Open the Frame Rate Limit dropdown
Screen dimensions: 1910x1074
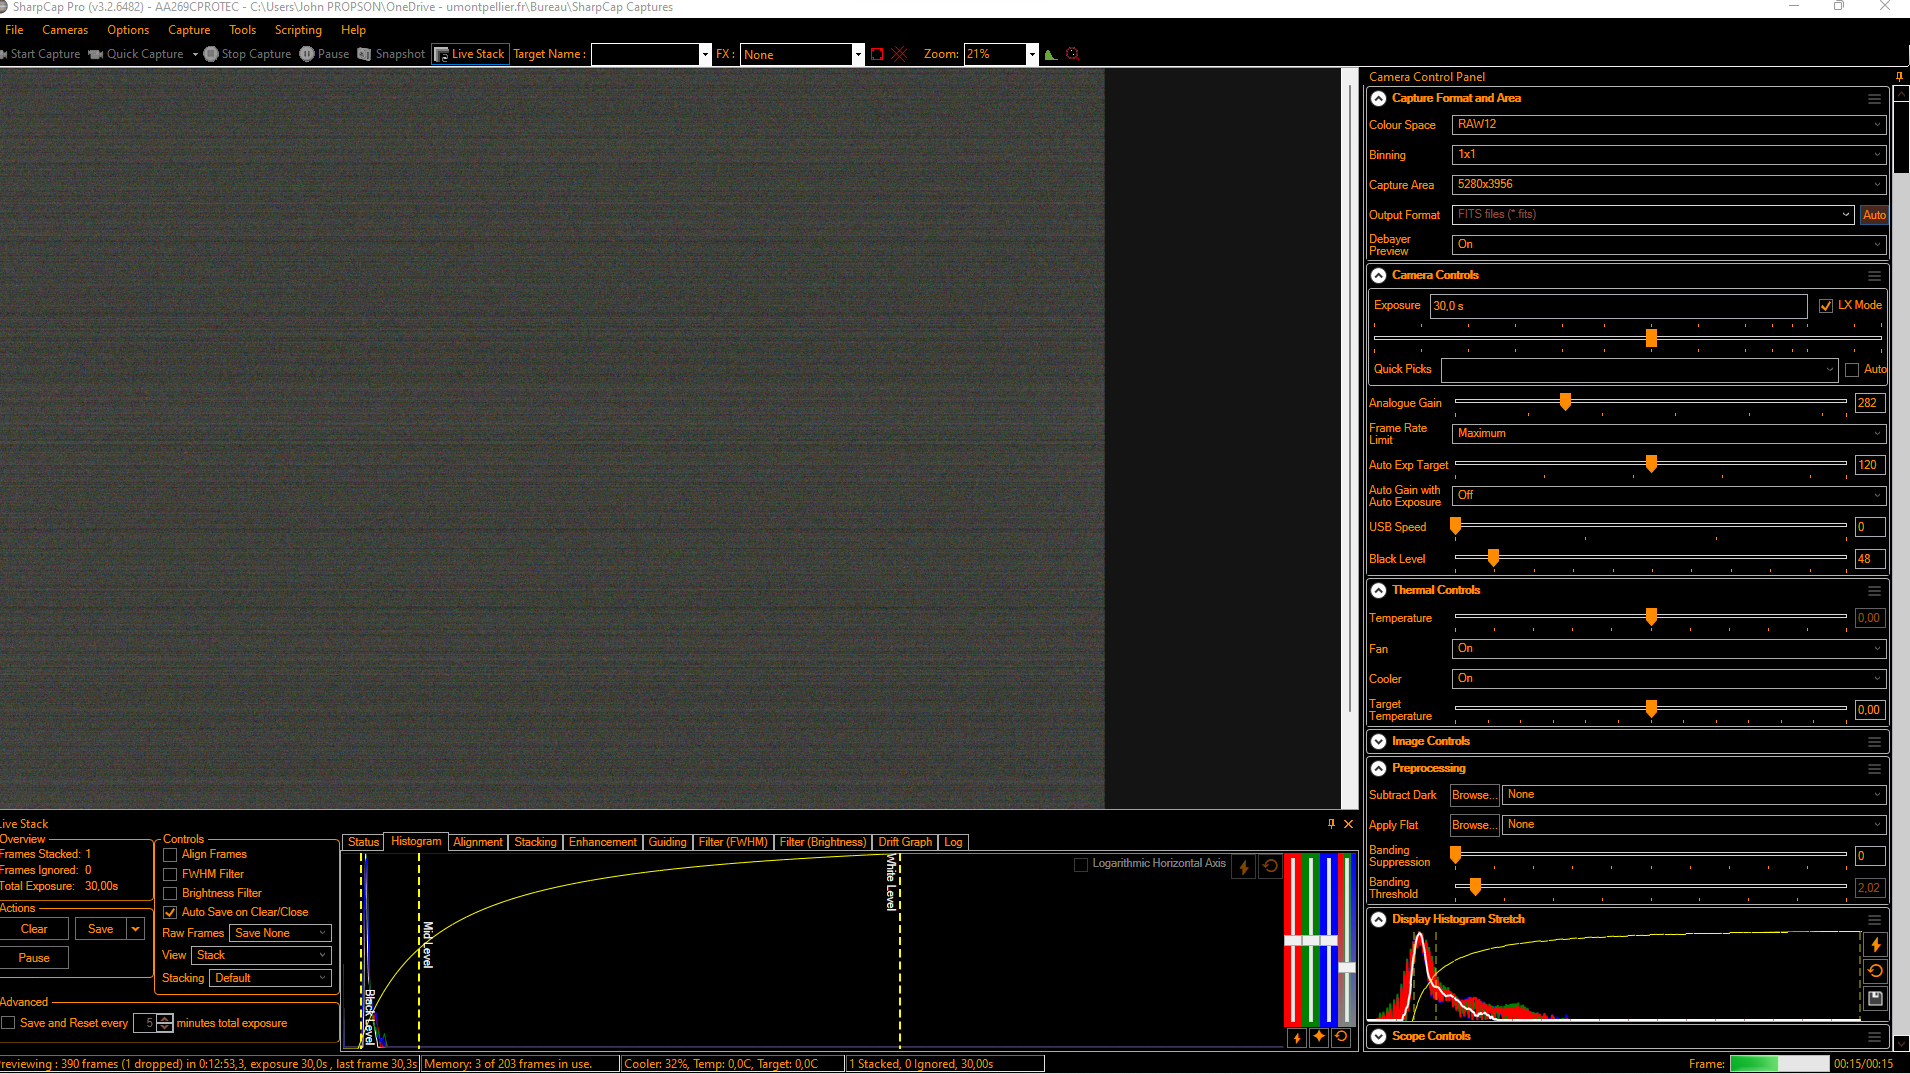pyautogui.click(x=1669, y=434)
